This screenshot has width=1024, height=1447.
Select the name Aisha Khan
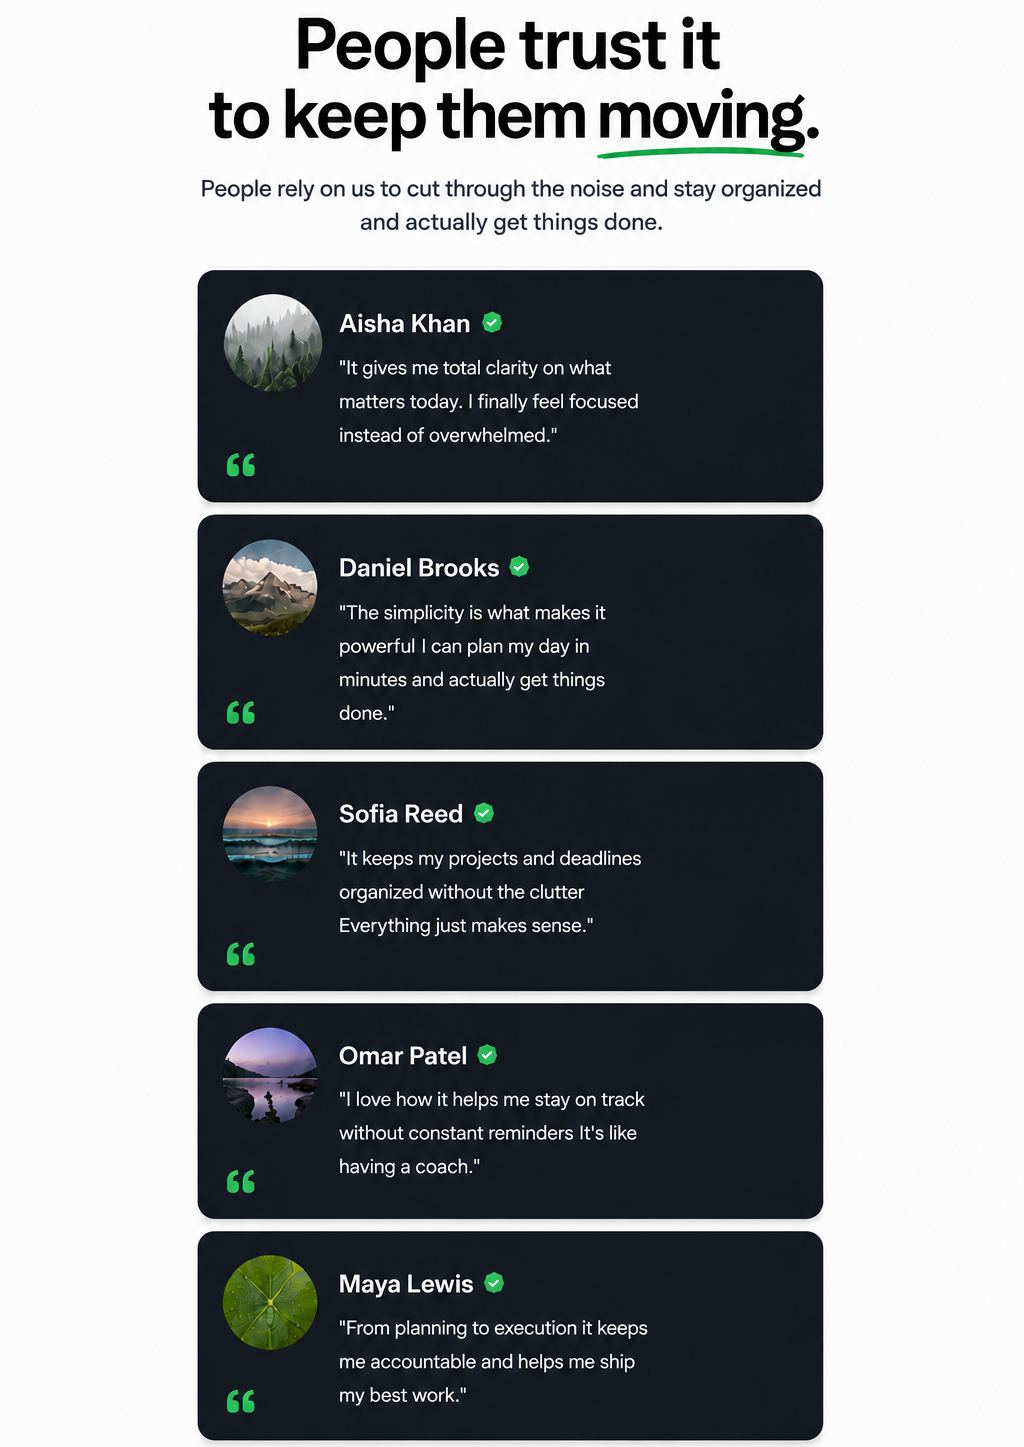pos(405,324)
